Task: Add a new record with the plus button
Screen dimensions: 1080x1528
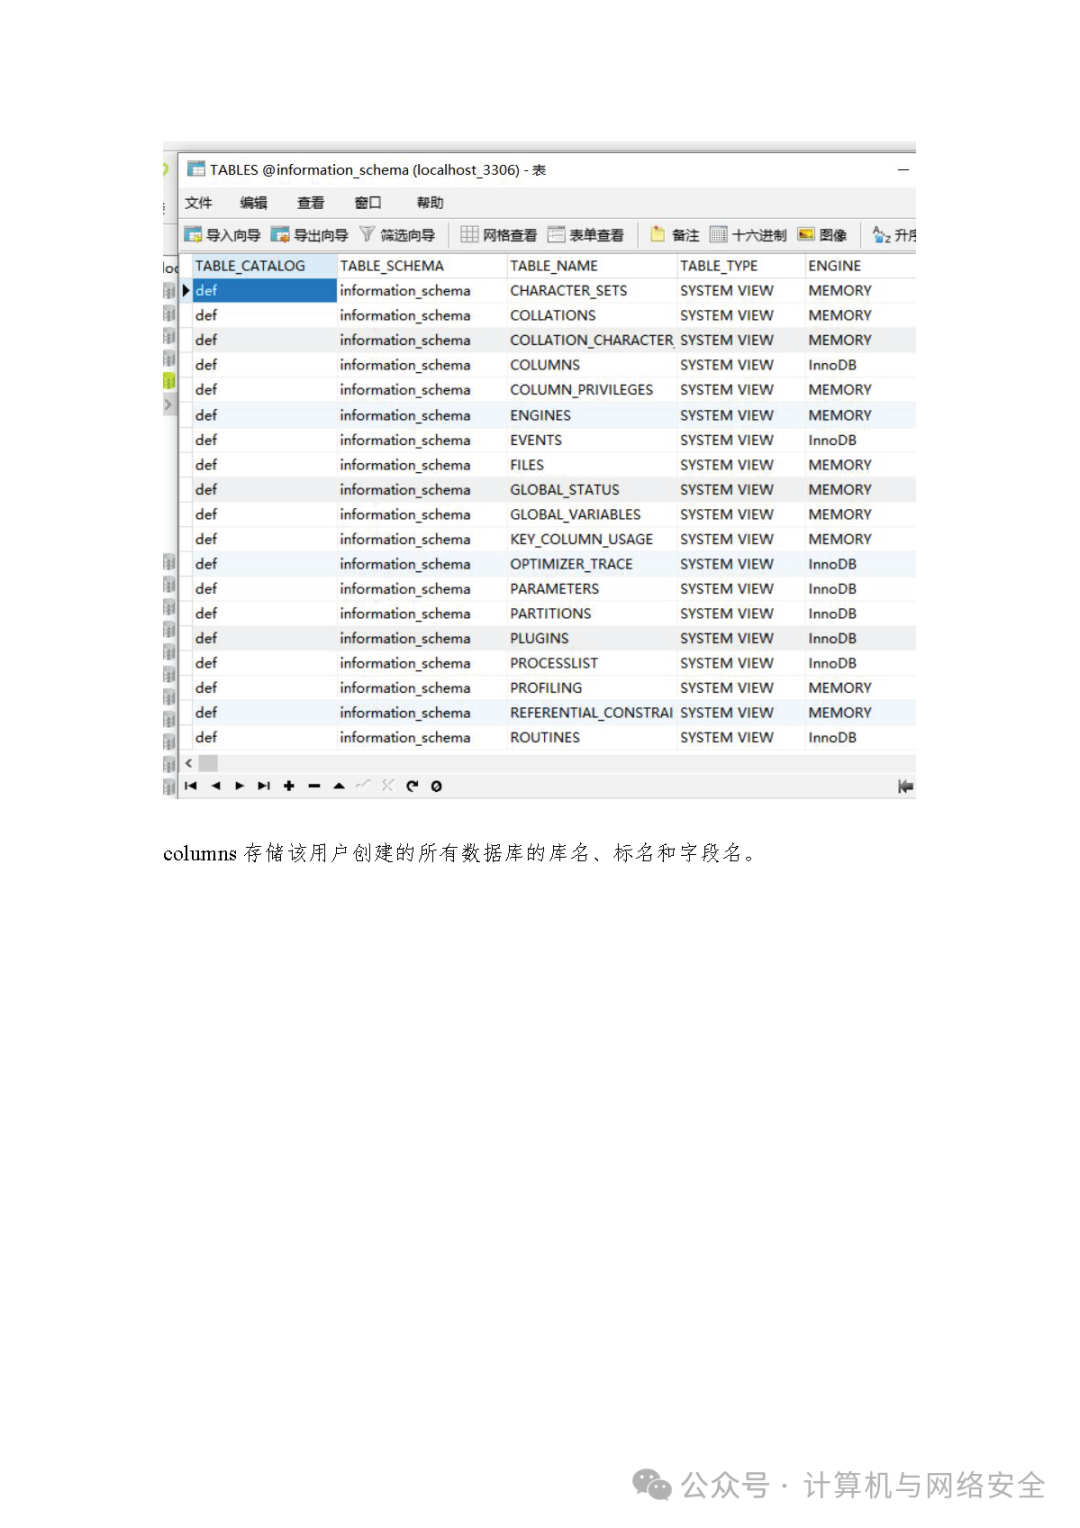Action: (x=289, y=786)
